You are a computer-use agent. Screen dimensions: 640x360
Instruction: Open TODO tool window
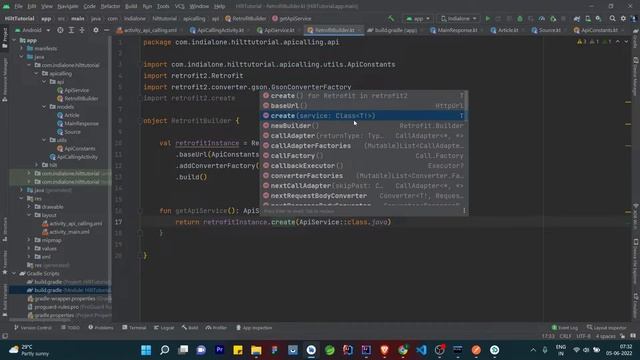point(70,328)
